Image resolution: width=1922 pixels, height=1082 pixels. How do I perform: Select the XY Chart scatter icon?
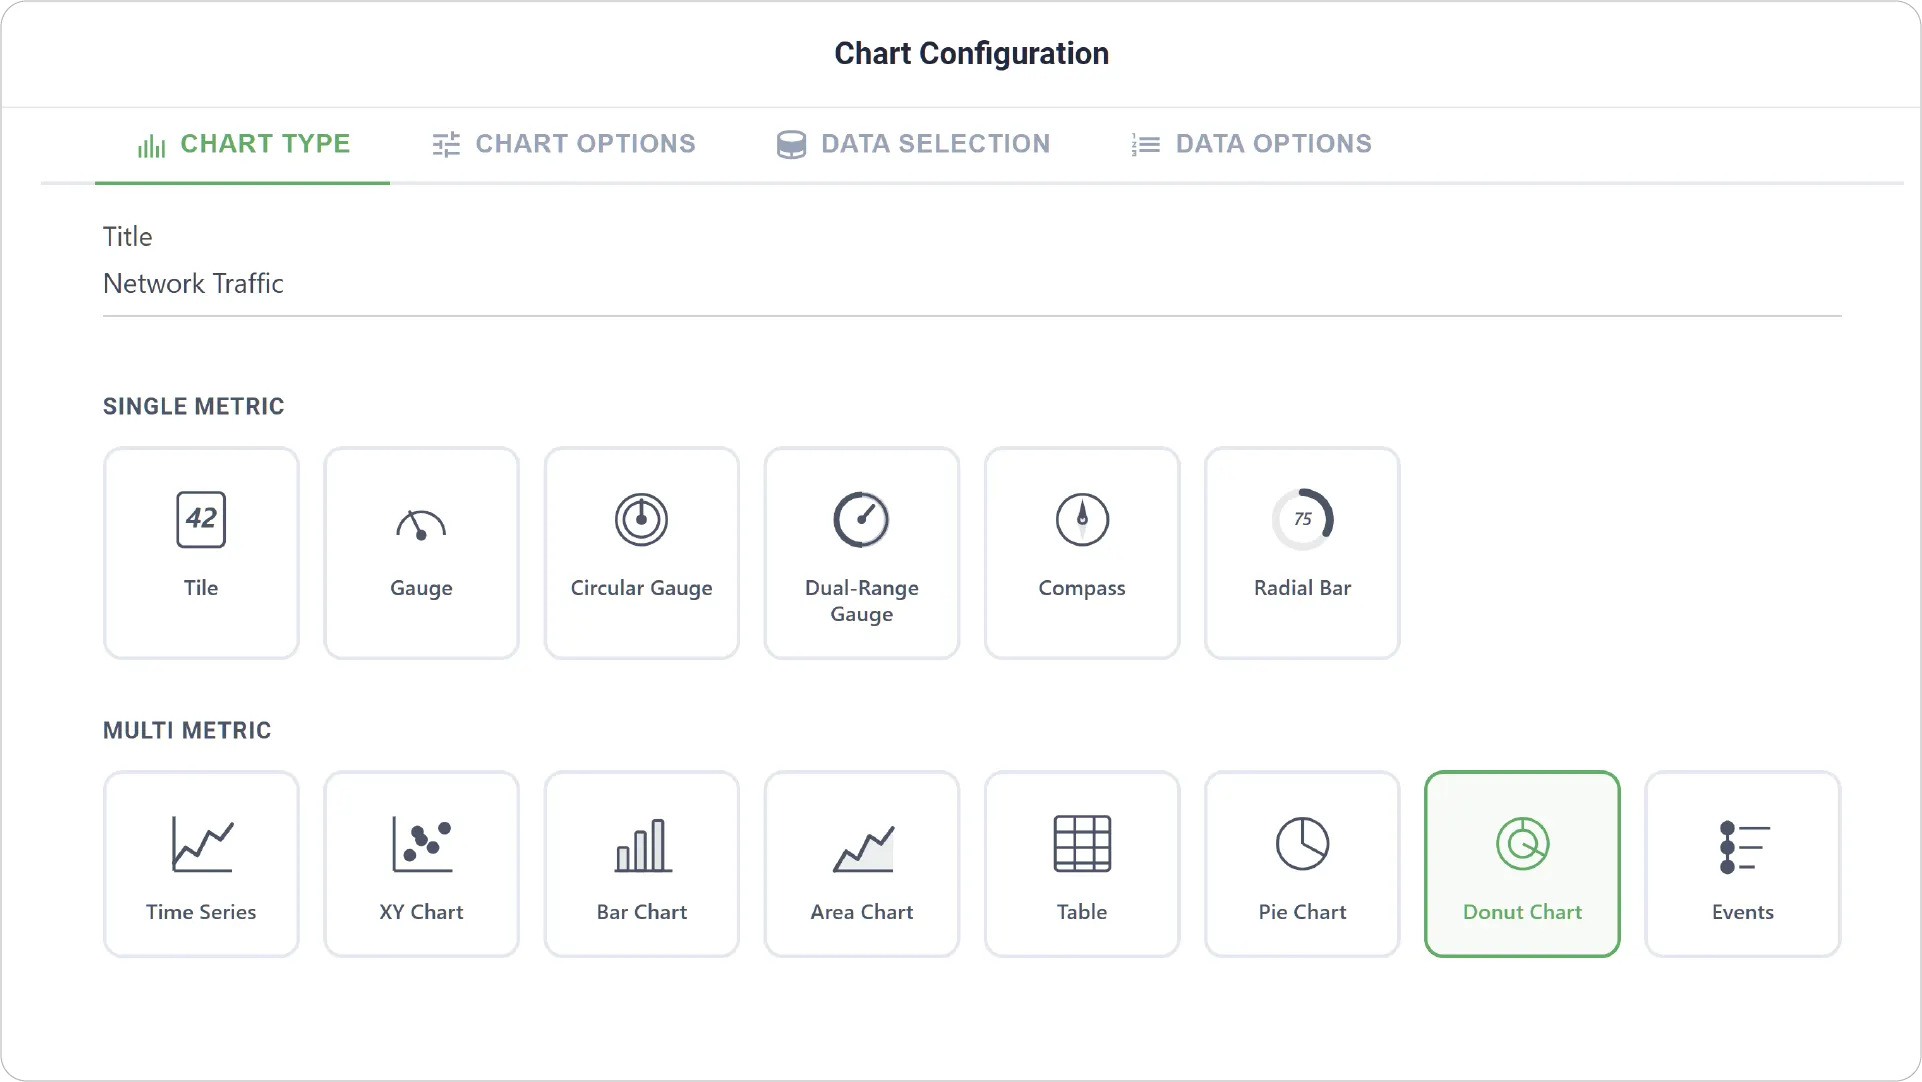click(421, 844)
